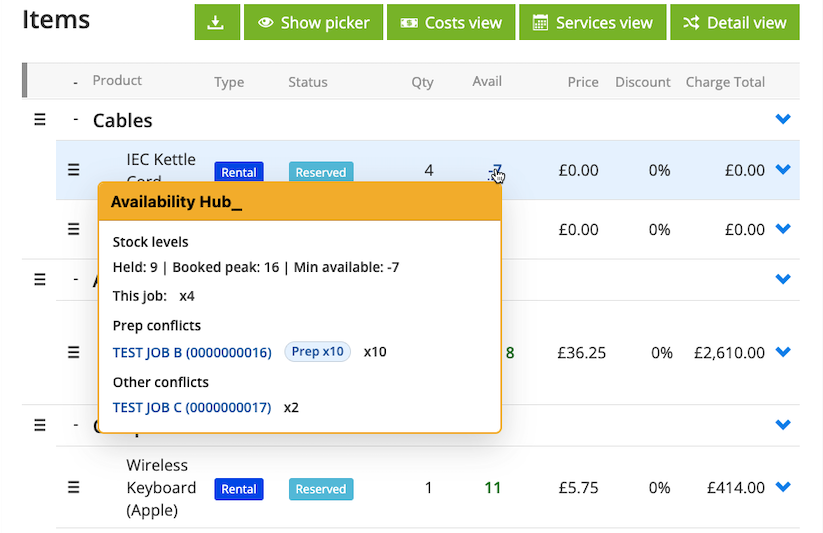Click drag handle on row below IEC Kettle Cord
Viewport: 823px width, 533px height.
coord(73,229)
